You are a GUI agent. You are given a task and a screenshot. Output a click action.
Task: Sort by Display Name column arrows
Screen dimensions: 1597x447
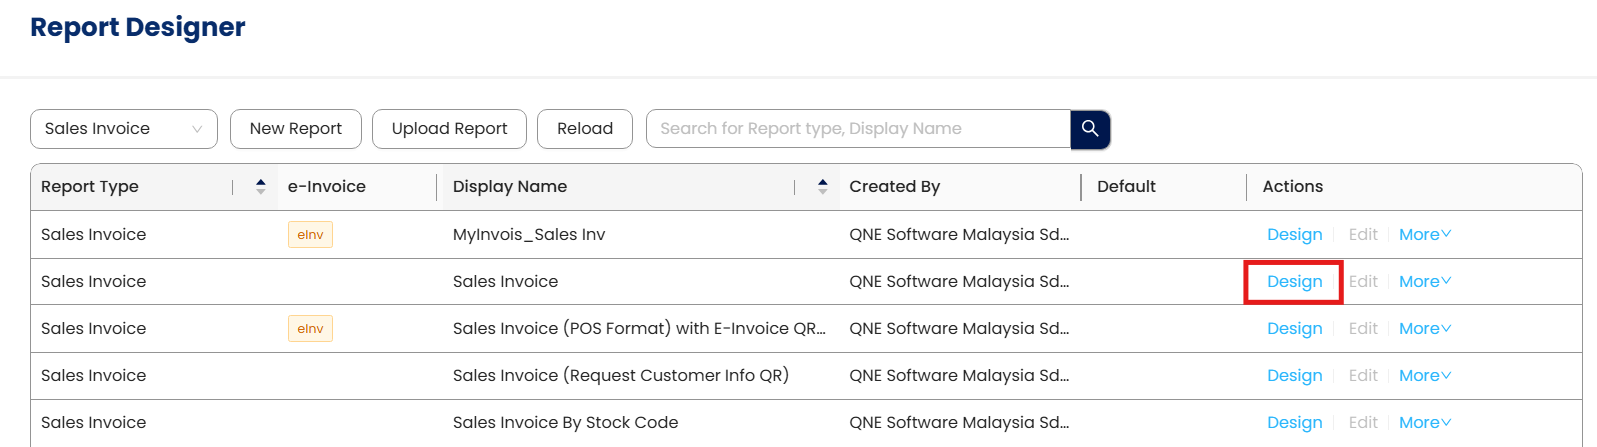822,186
